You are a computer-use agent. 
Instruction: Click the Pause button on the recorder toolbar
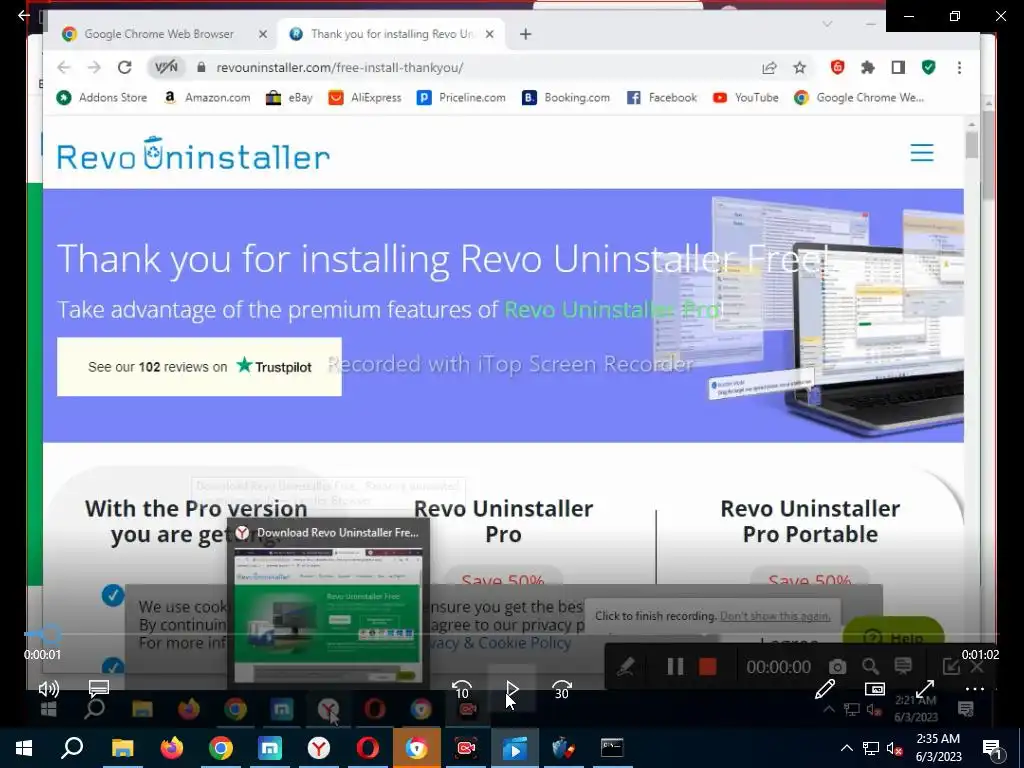click(675, 666)
